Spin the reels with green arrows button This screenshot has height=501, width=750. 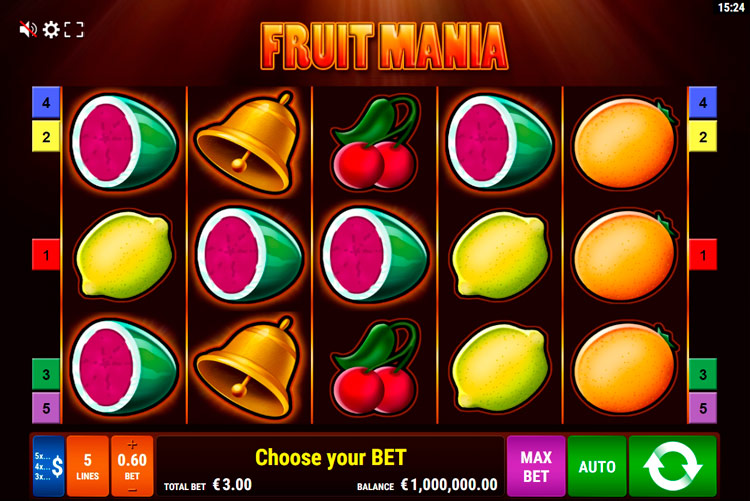pos(673,466)
